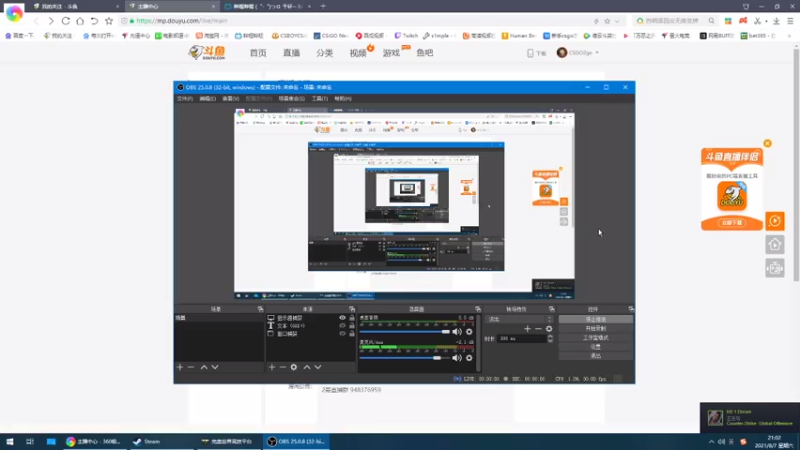The height and width of the screenshot is (450, 800).
Task: Click the bottom icon in Douyu right sidebar
Action: click(774, 268)
